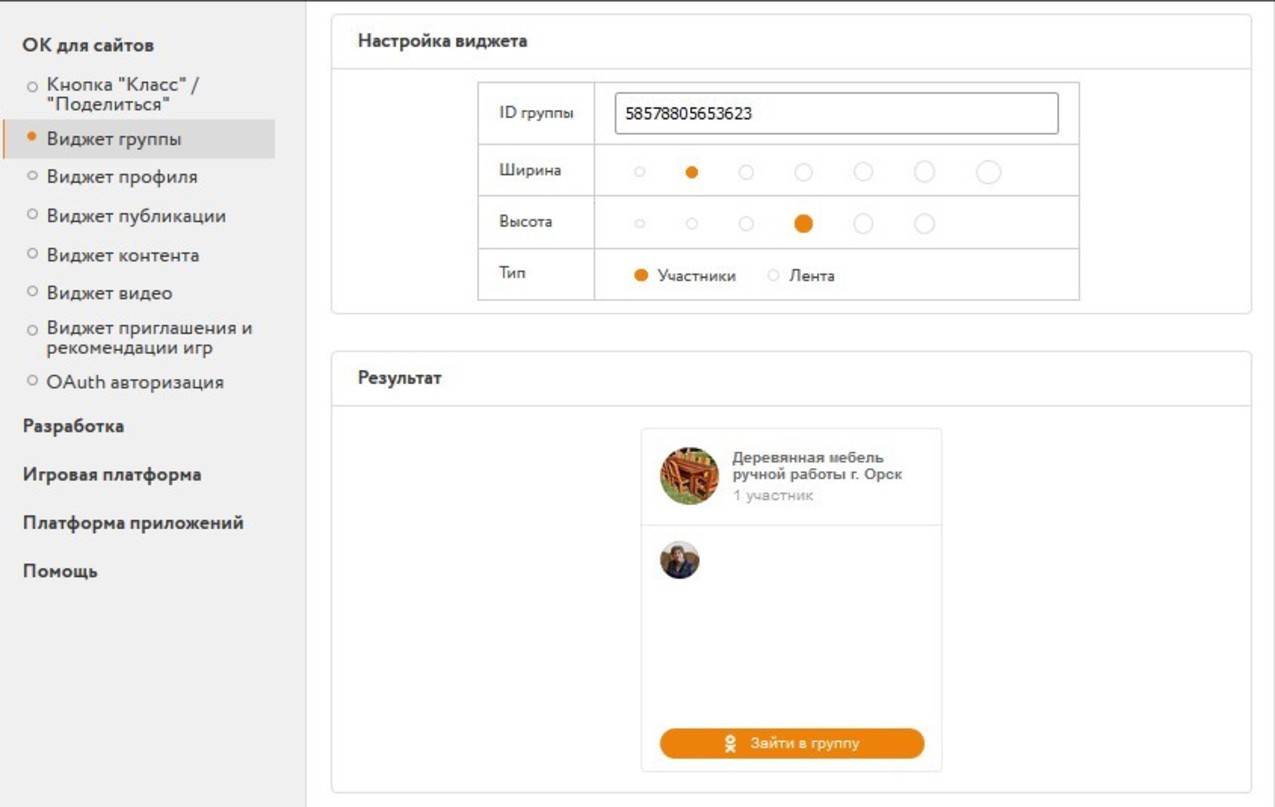Open «Виджет публикации» in the sidebar
The image size is (1275, 807).
point(136,216)
